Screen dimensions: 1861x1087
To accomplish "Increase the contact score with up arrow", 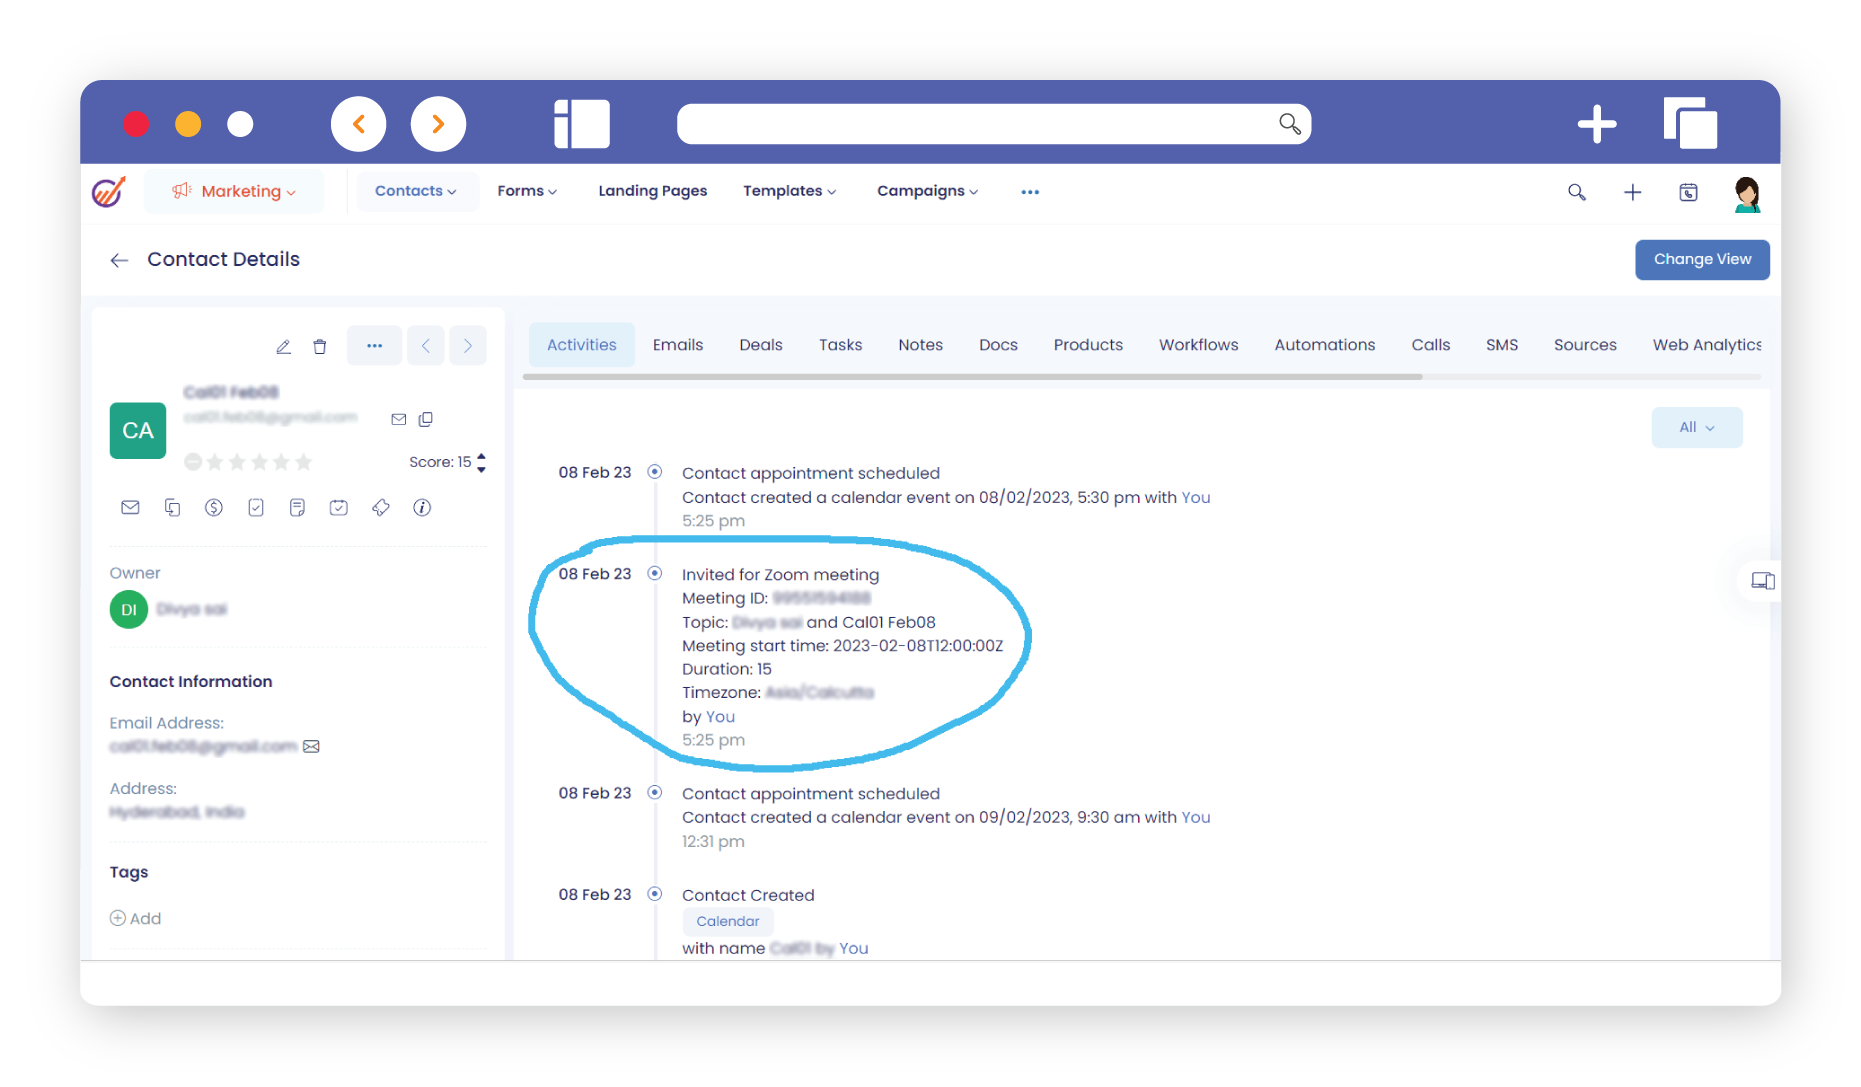I will click(482, 456).
